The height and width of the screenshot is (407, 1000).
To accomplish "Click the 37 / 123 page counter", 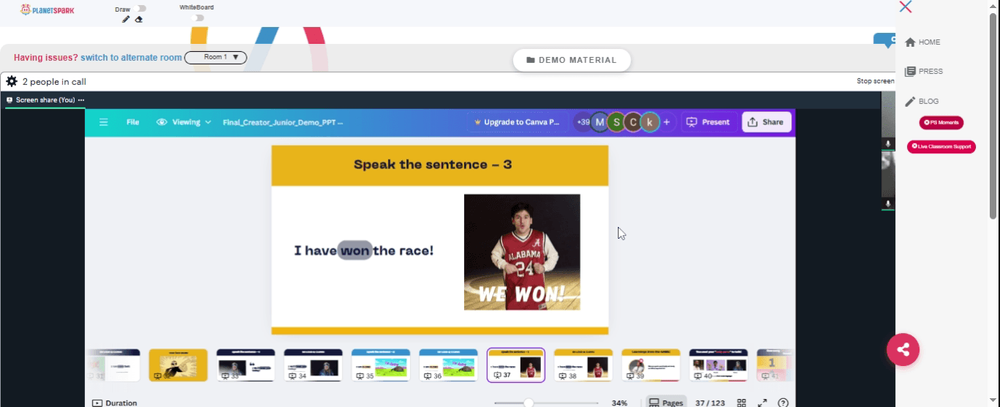I will point(709,403).
